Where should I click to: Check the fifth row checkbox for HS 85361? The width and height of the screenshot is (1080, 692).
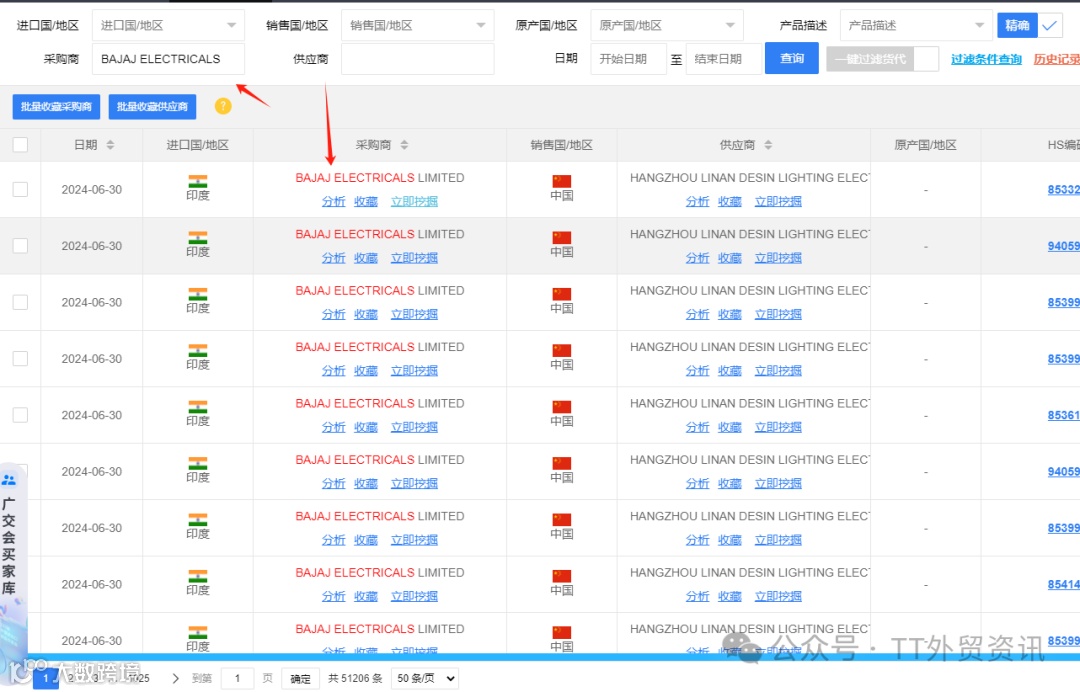point(21,415)
